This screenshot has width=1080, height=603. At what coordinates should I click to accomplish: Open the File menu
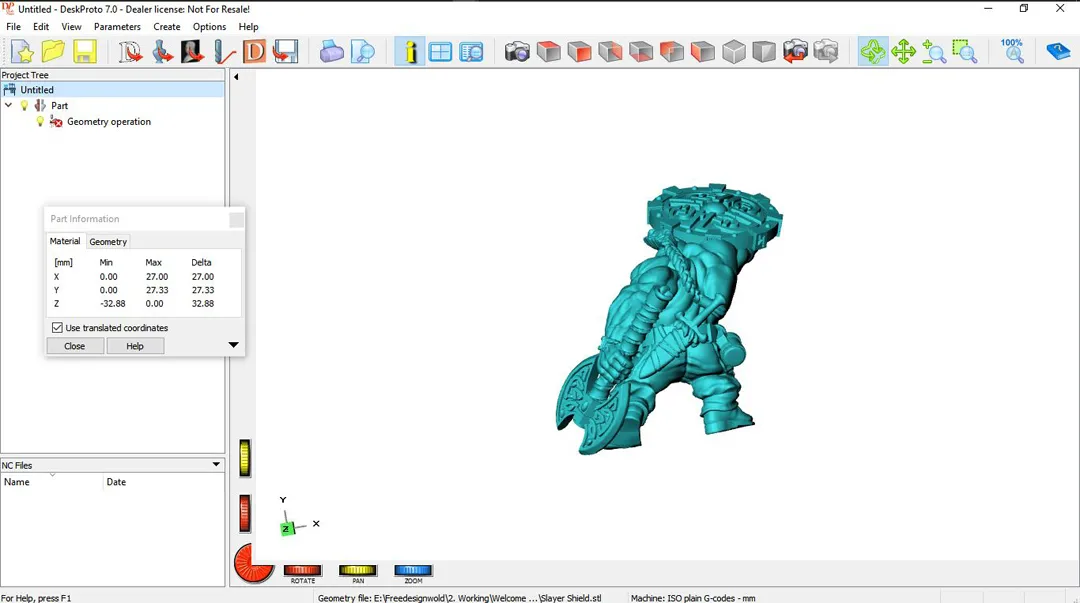[x=14, y=27]
